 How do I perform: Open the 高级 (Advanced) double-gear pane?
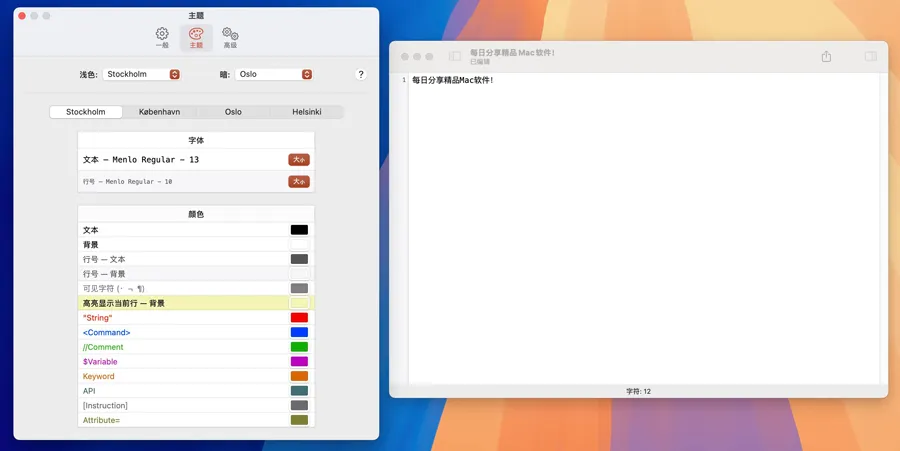click(x=230, y=37)
